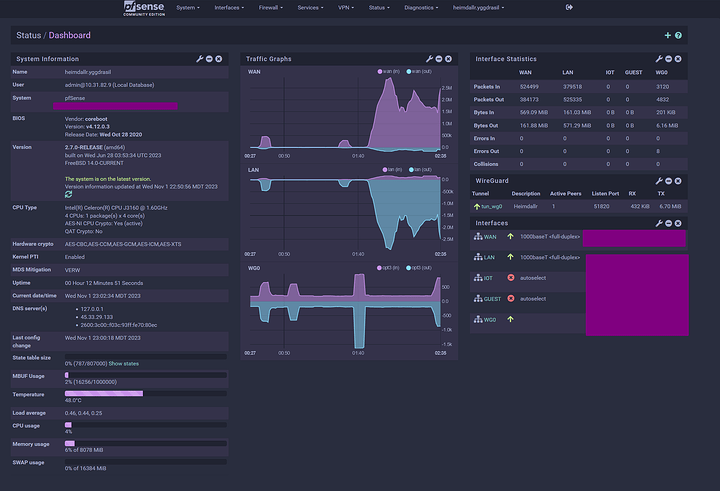The height and width of the screenshot is (491, 720).
Task: Configure System Information widget via wrench
Action: pos(200,59)
